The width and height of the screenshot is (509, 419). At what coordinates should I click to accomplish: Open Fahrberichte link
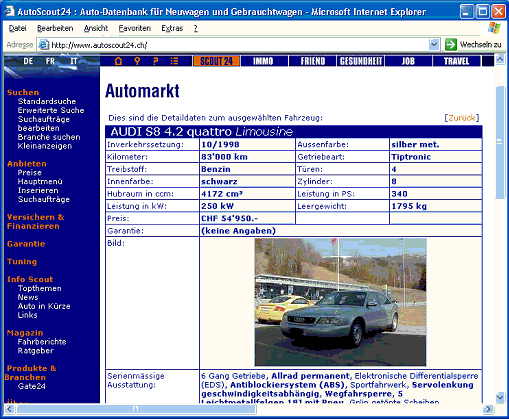42,342
